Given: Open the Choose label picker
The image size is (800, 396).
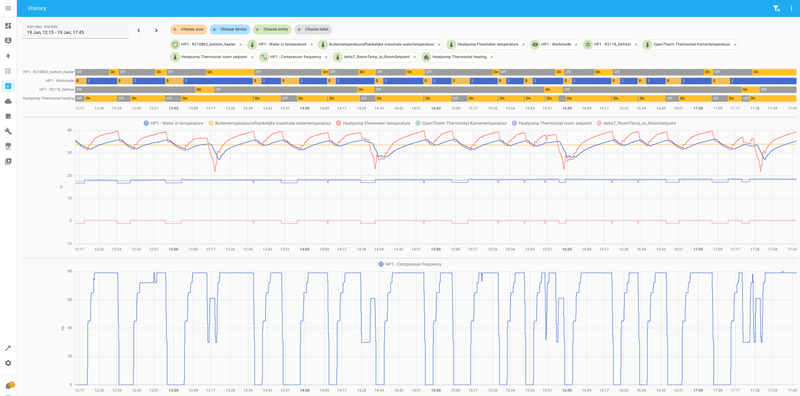Looking at the screenshot, I should click(313, 30).
